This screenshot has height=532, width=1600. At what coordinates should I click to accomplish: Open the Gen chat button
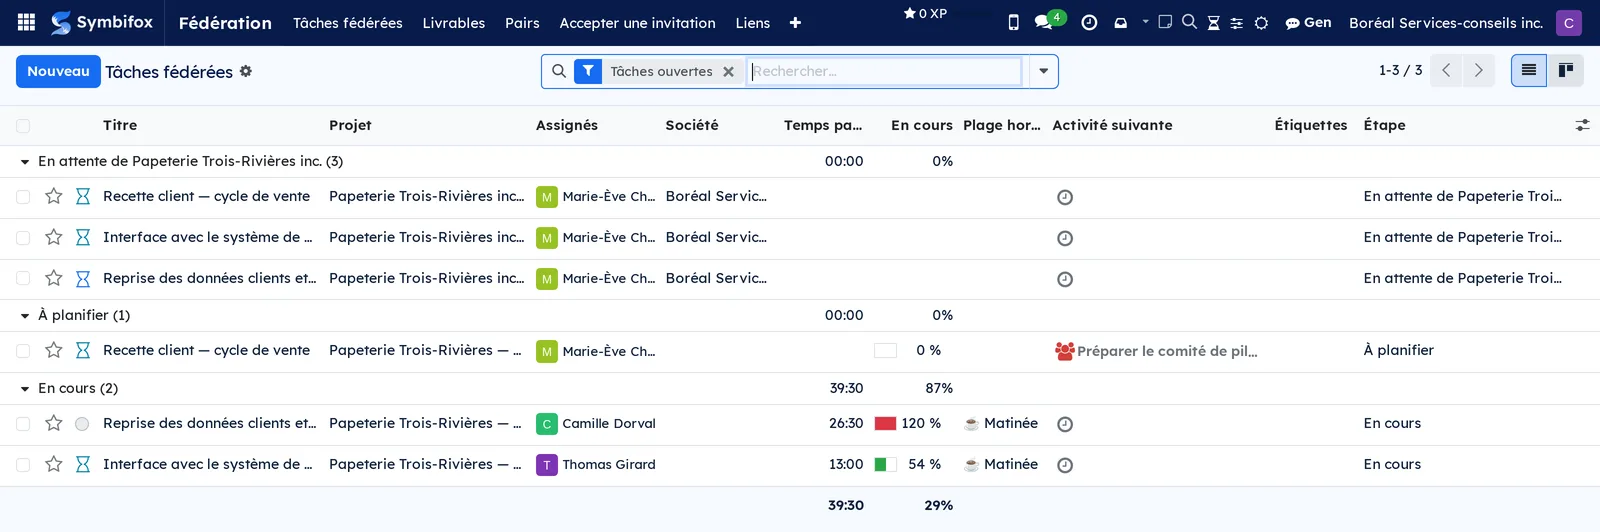[1308, 22]
